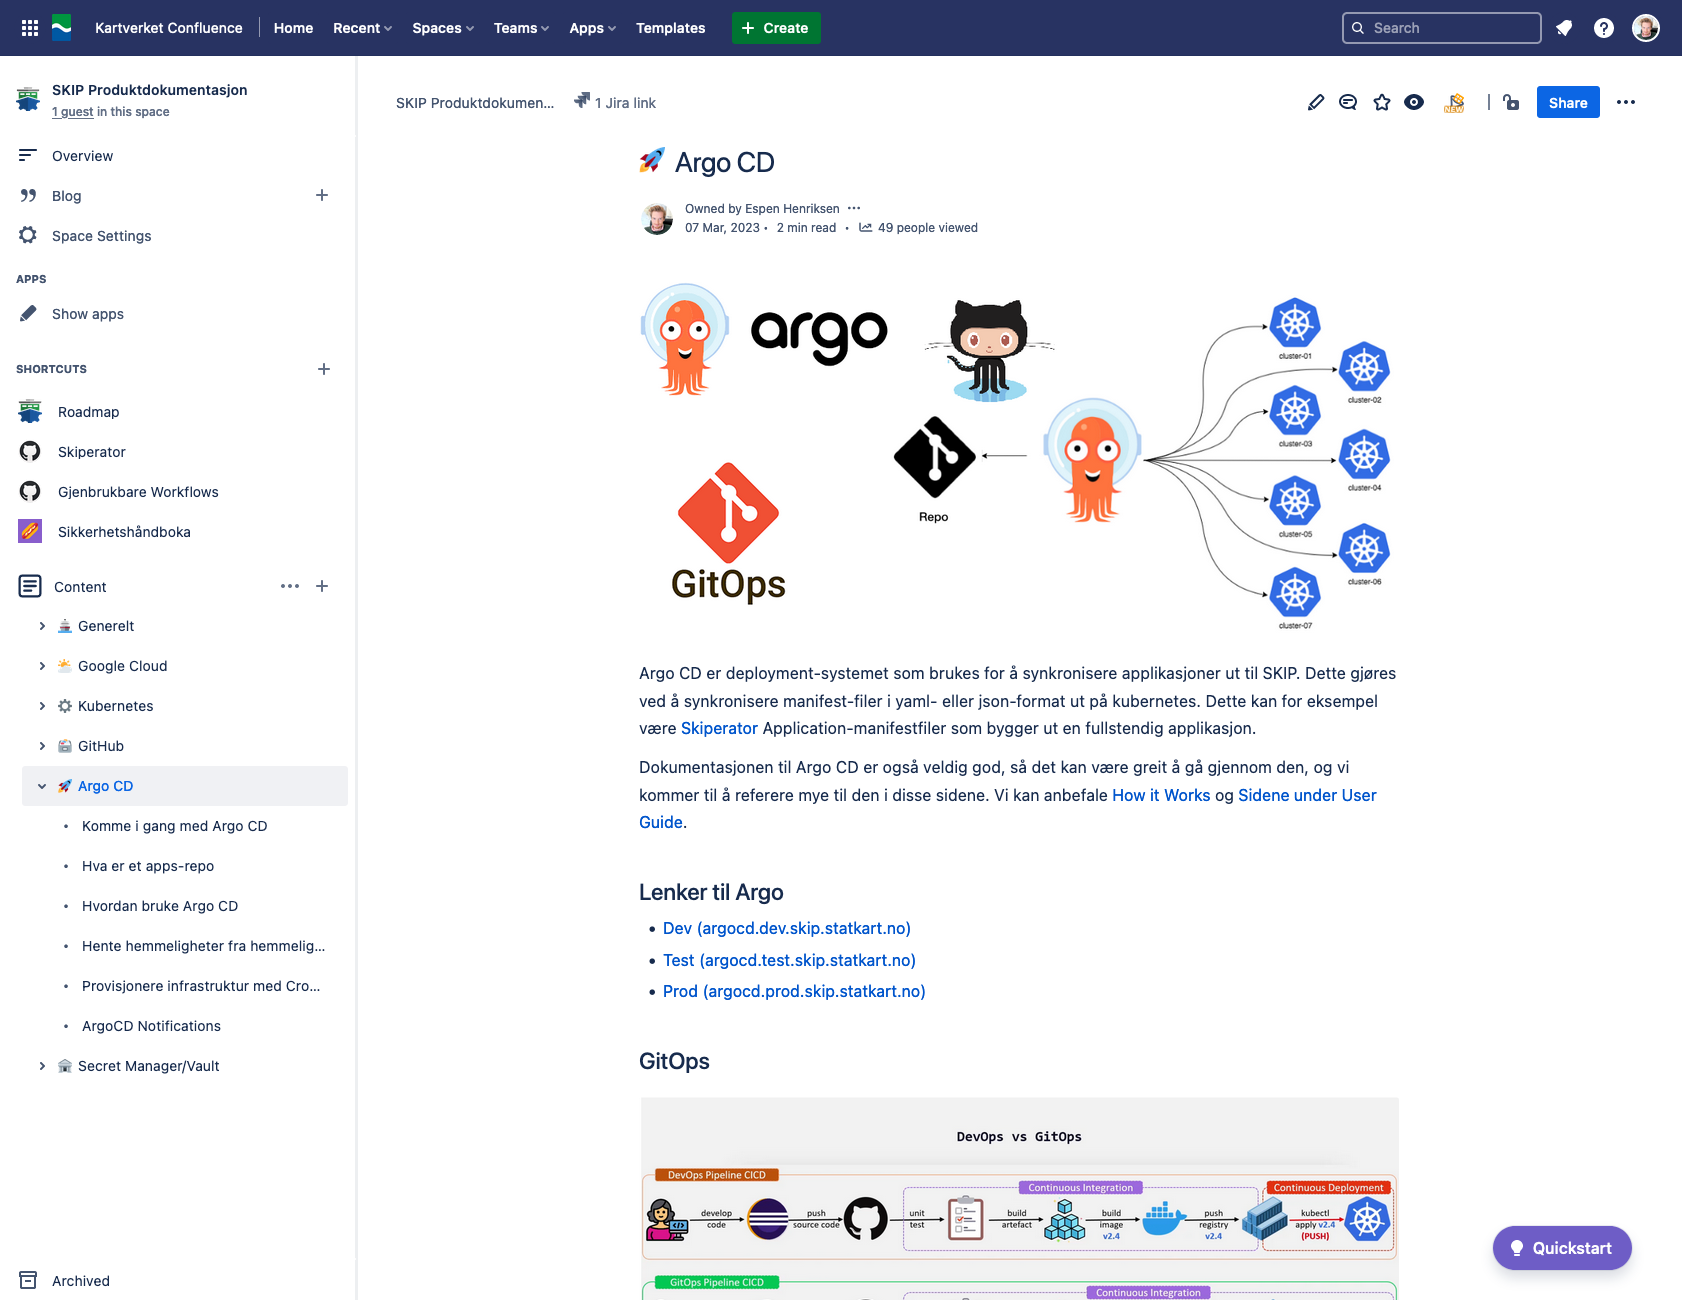The width and height of the screenshot is (1682, 1300).
Task: Open the Spaces dropdown
Action: coord(443,28)
